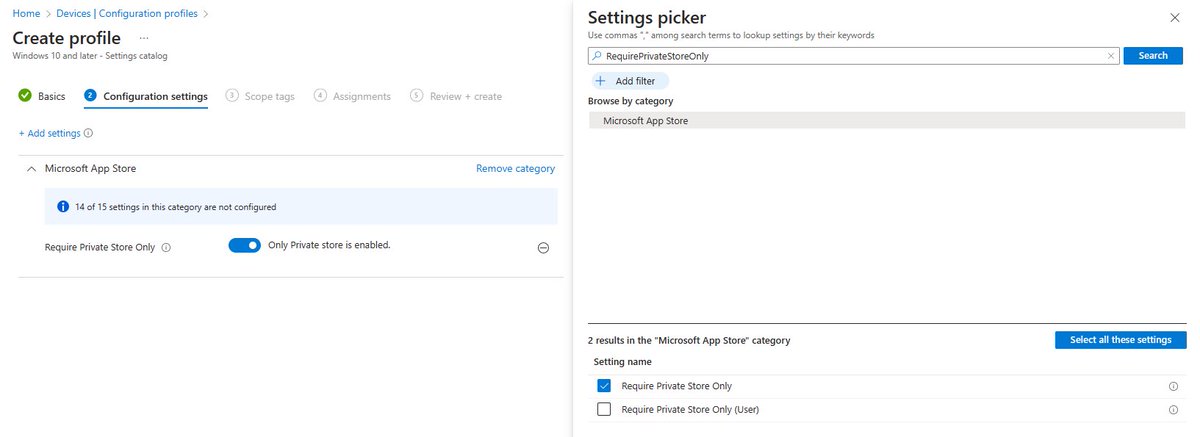Open the Scope tags step

click(260, 96)
